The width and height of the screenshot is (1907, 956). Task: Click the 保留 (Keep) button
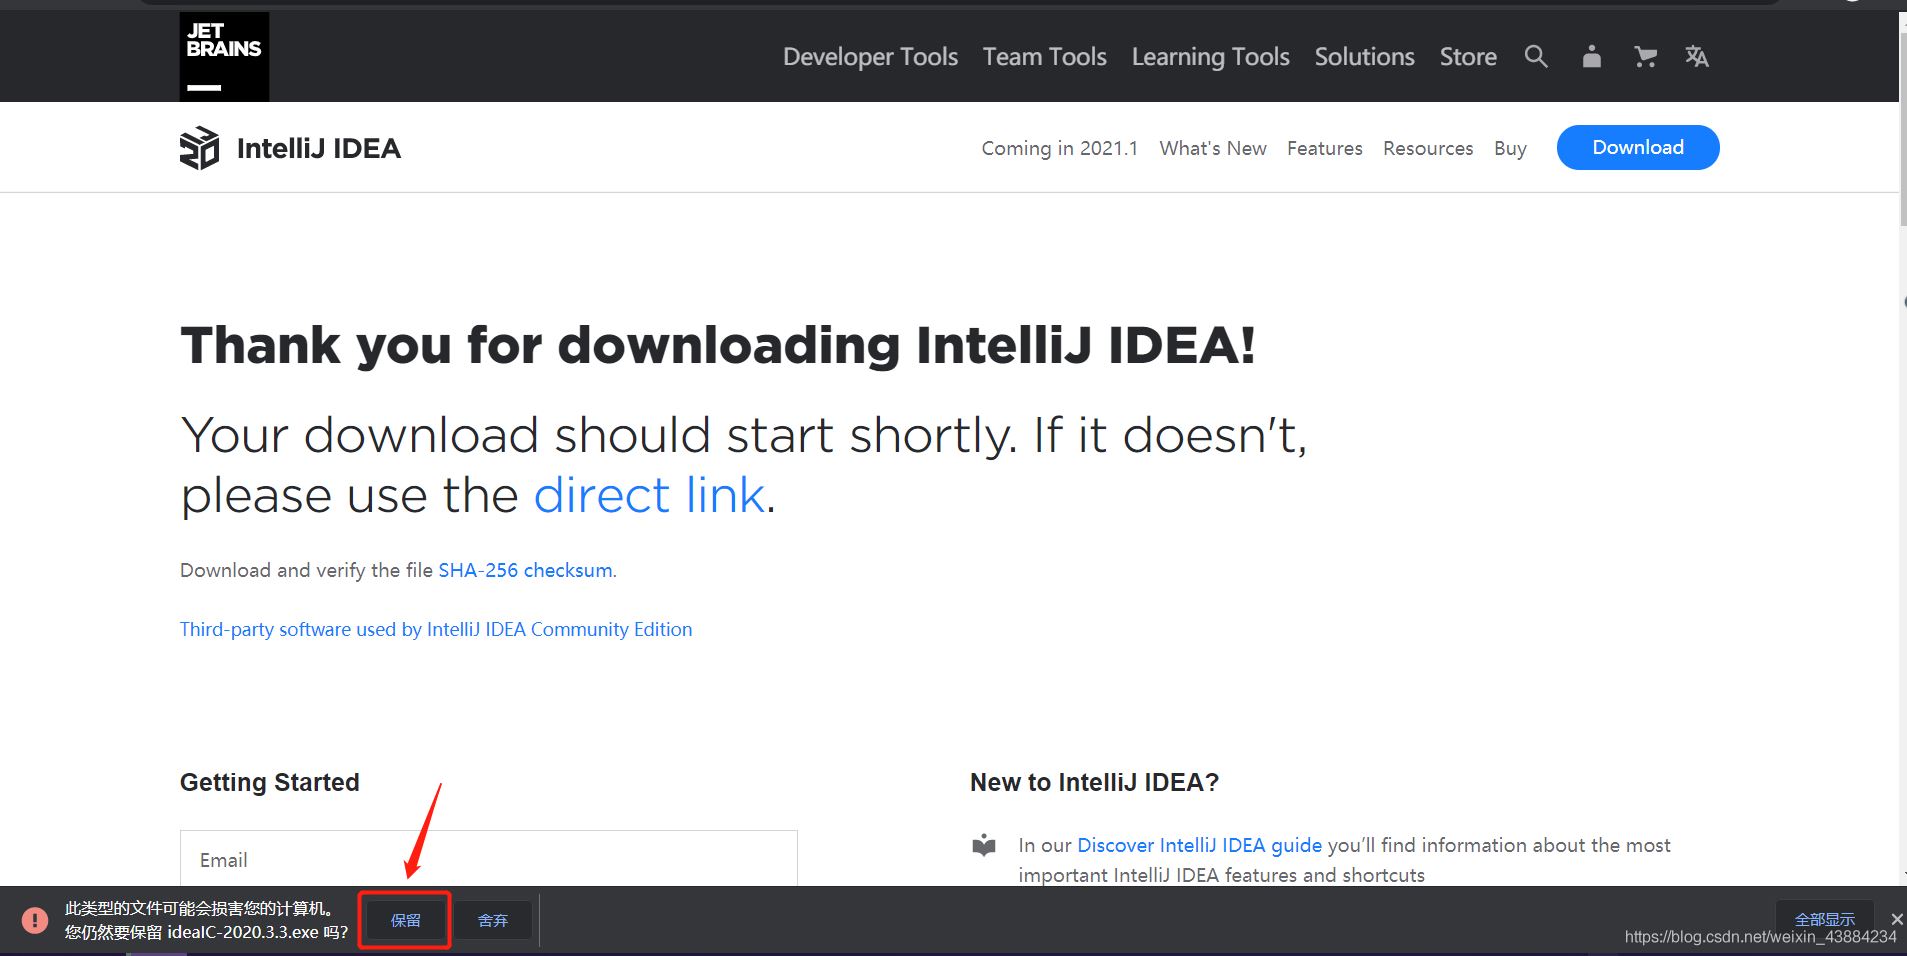tap(405, 920)
